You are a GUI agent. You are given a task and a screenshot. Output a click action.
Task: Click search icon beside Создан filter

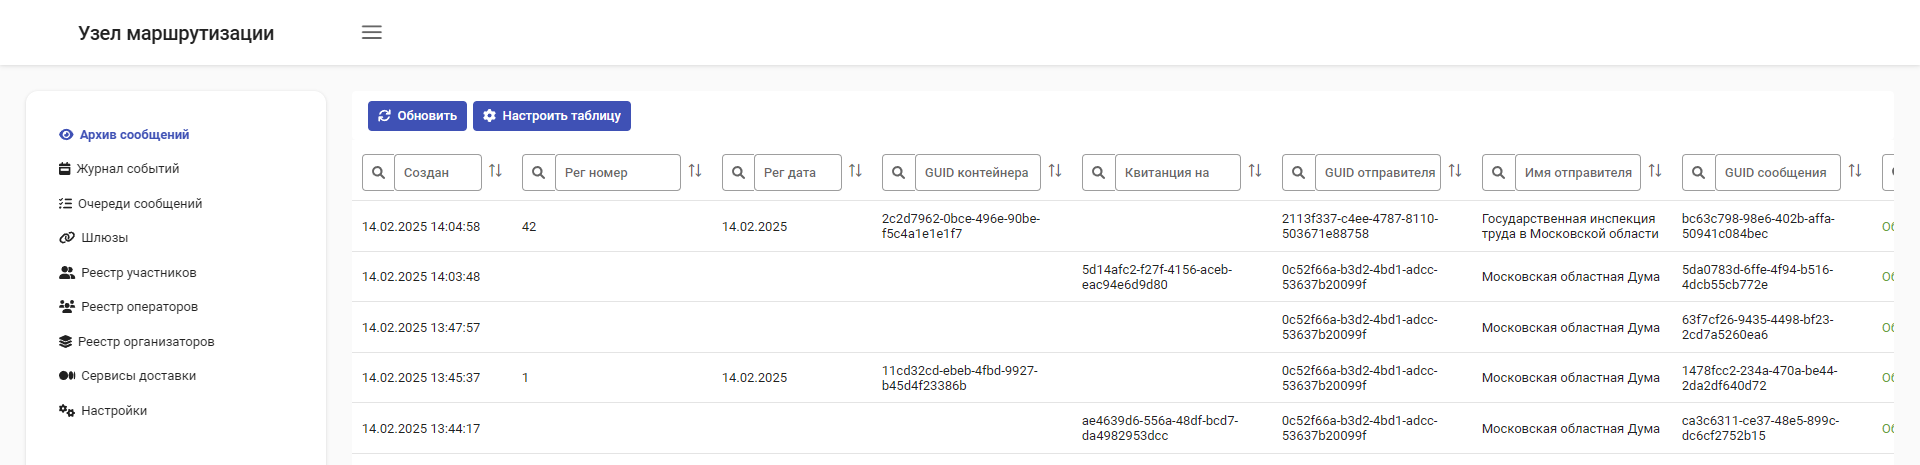(x=378, y=172)
